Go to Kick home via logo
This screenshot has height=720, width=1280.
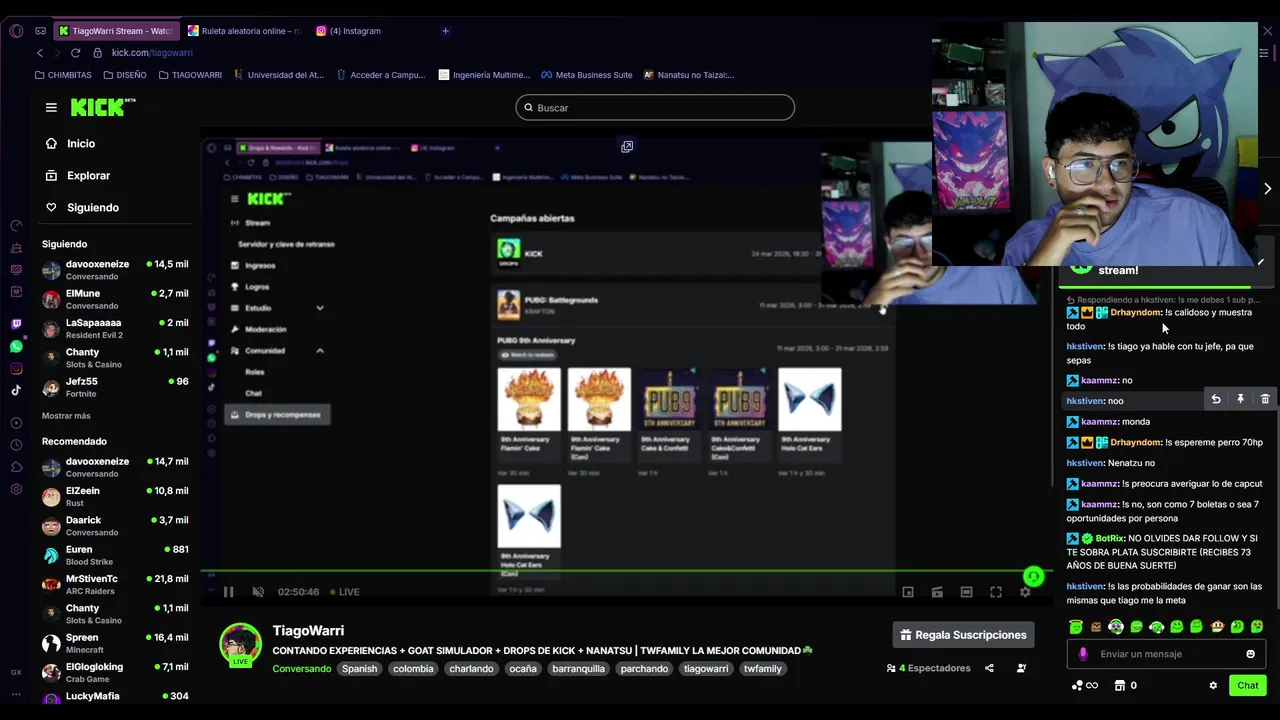(103, 107)
